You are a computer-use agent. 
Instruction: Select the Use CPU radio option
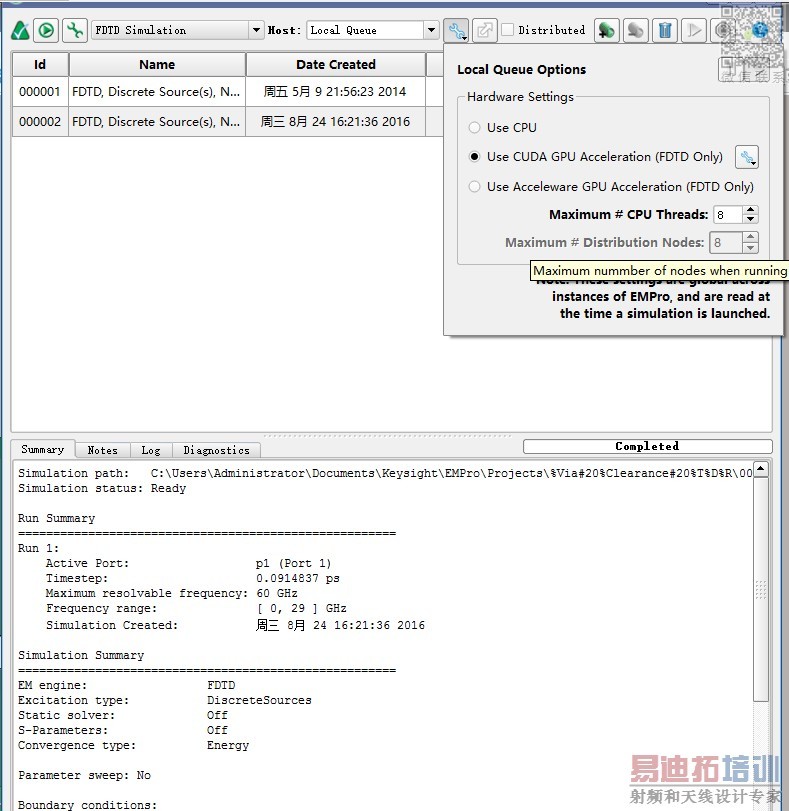(474, 127)
